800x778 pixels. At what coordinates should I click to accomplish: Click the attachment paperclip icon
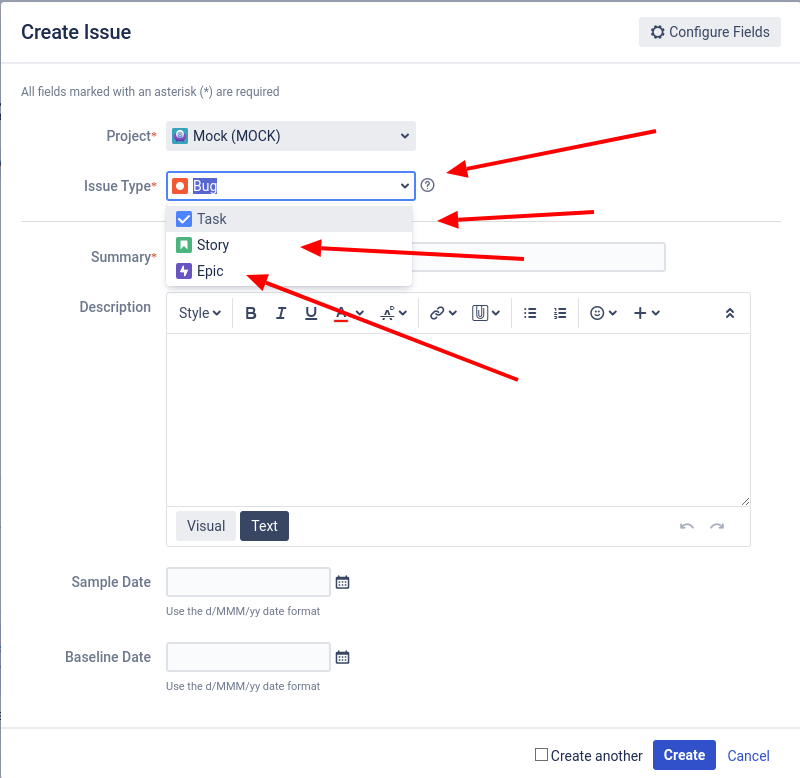480,313
